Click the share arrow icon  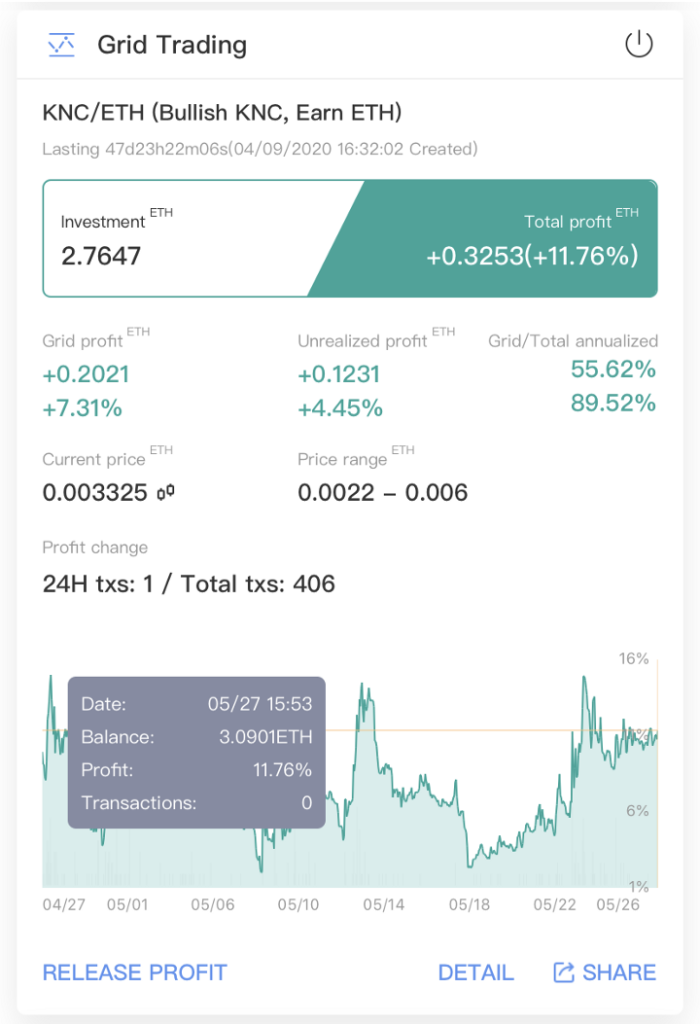(x=564, y=972)
